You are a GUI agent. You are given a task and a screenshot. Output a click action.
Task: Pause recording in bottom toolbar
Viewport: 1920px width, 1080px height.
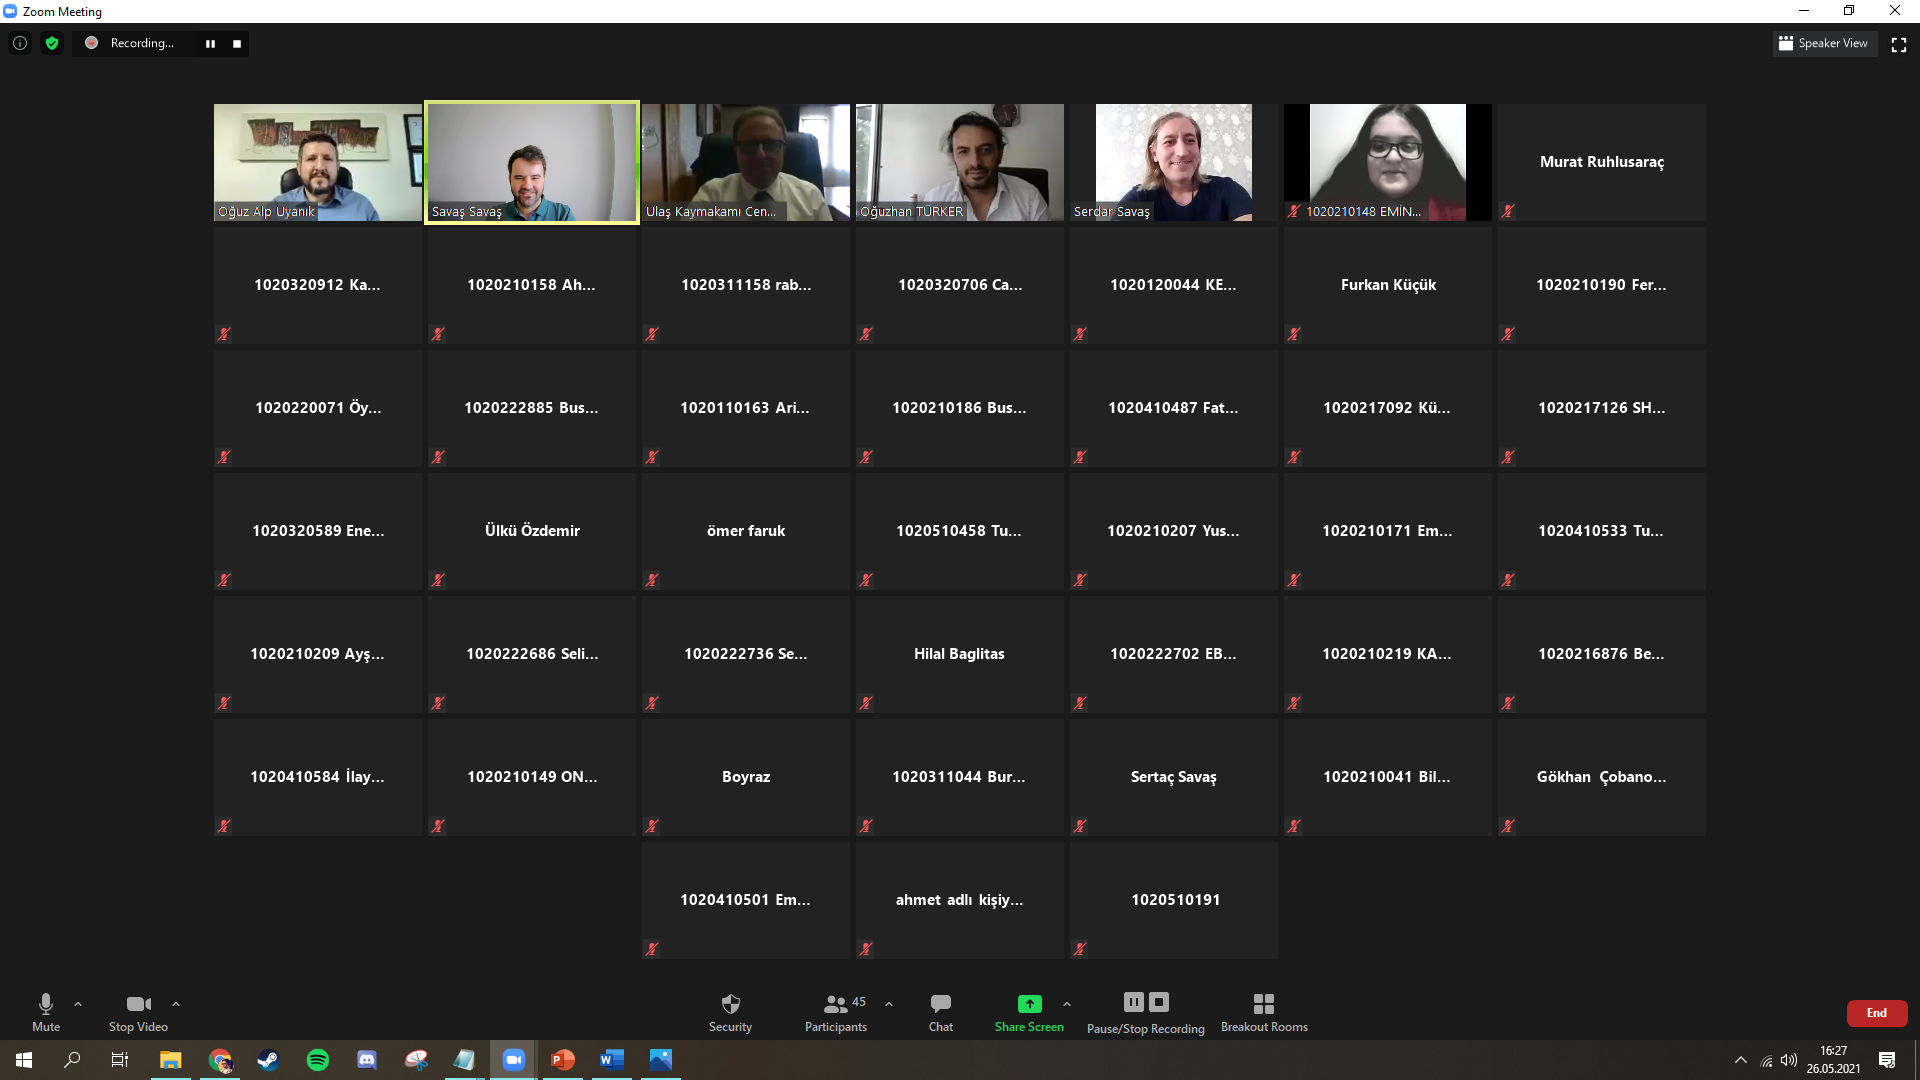[1133, 1002]
